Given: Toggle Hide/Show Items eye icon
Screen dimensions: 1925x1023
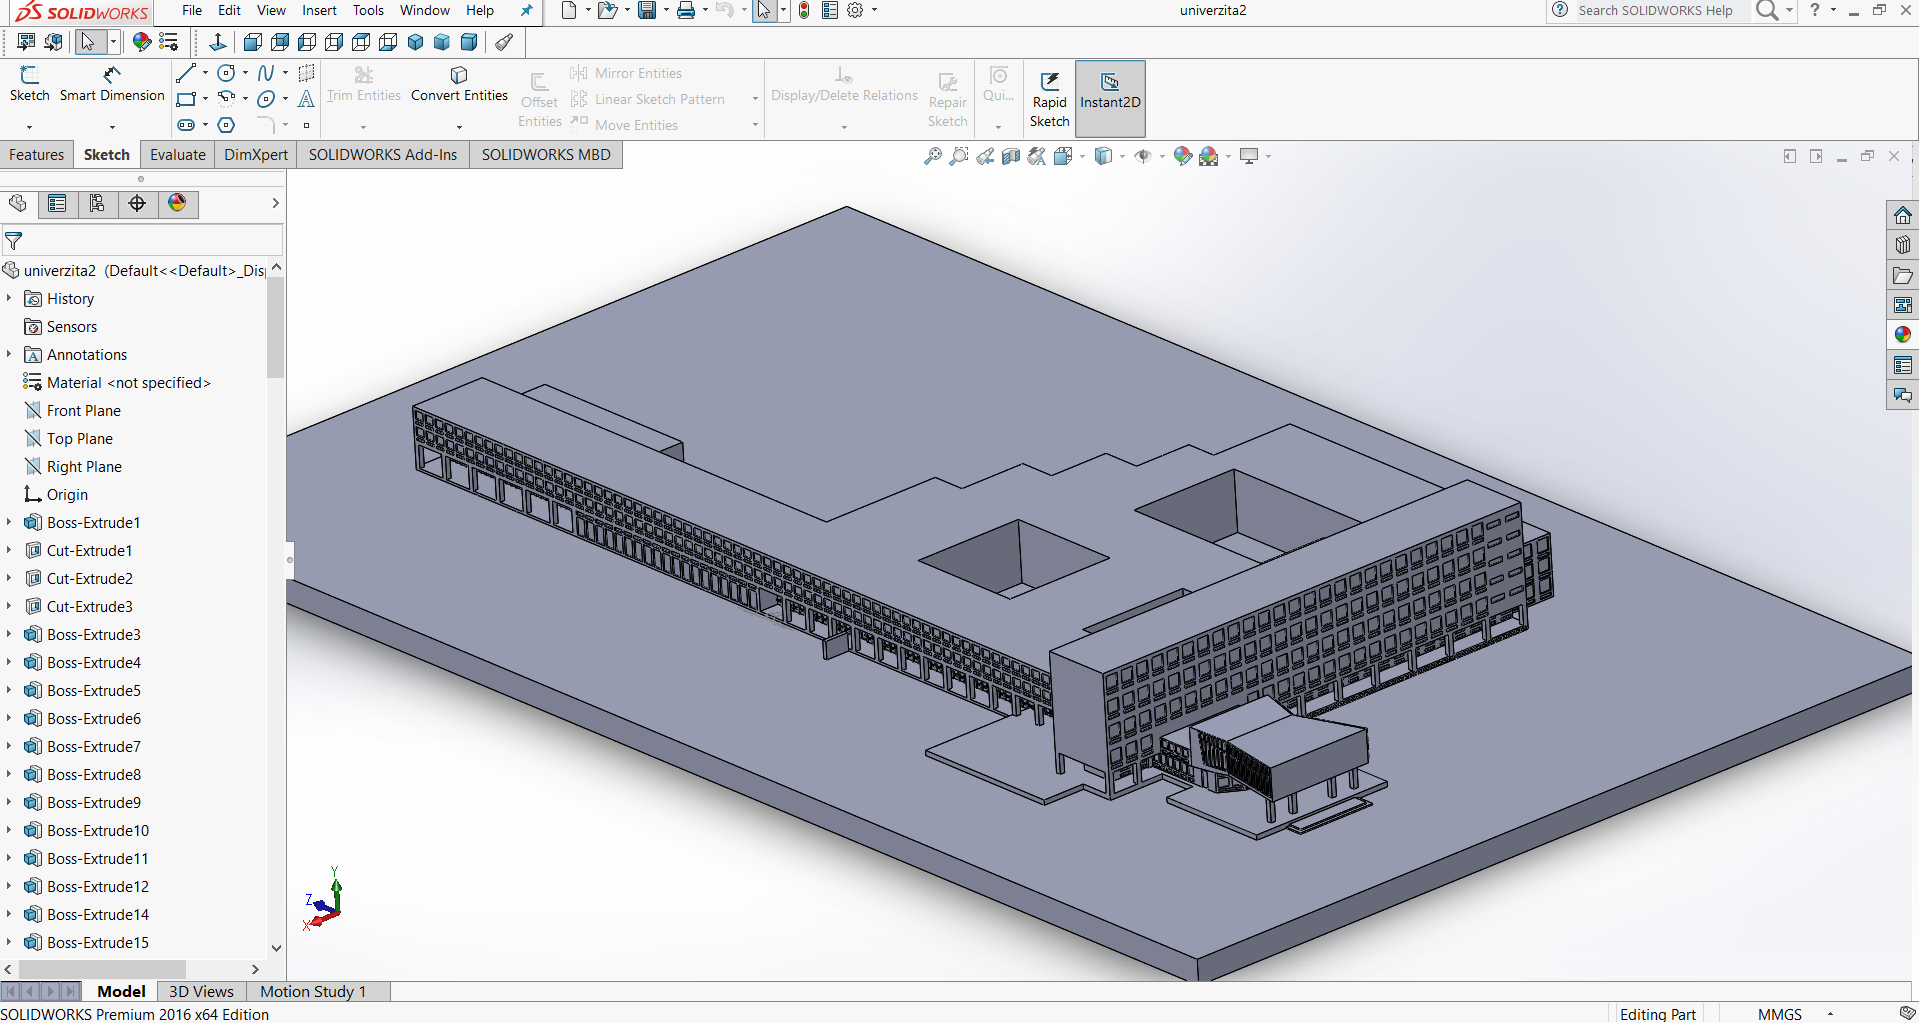Looking at the screenshot, I should [1143, 156].
